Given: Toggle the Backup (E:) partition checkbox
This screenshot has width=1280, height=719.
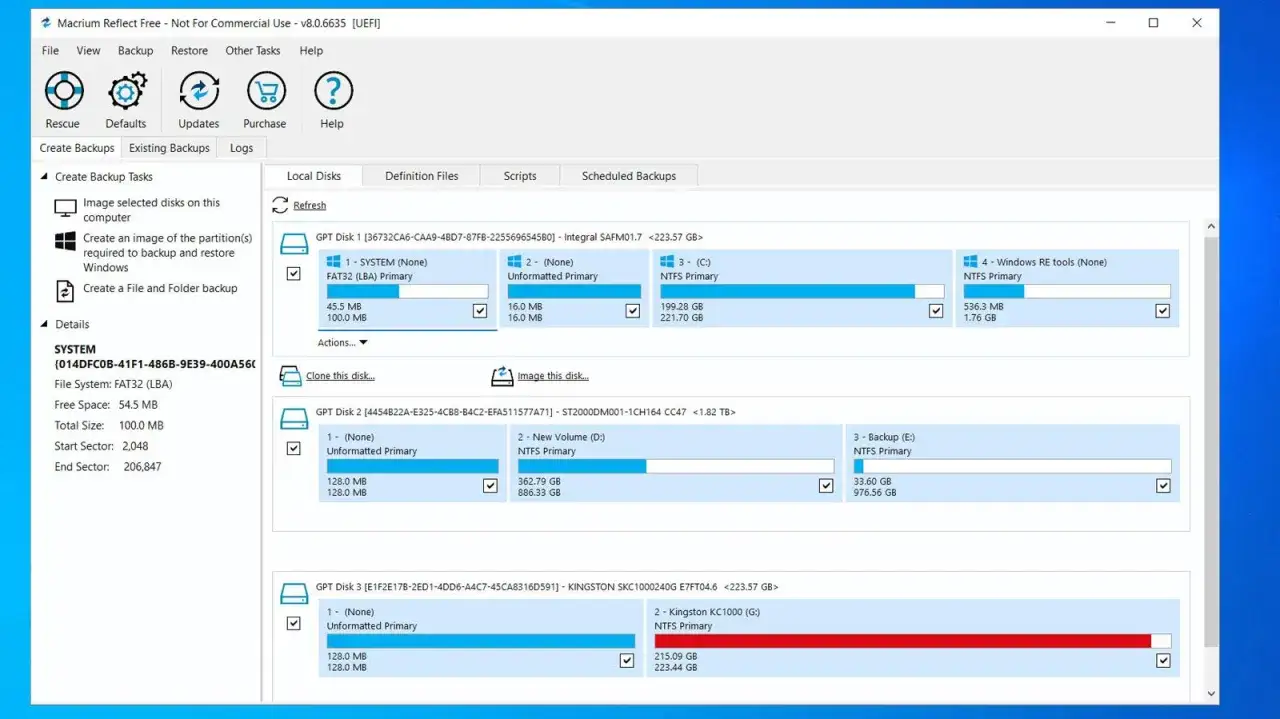Looking at the screenshot, I should (1163, 486).
